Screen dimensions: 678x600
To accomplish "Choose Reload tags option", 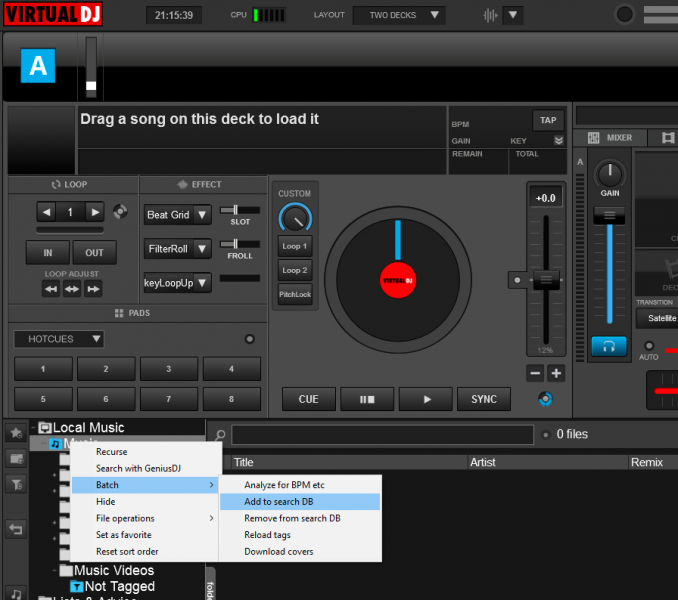I will pos(300,535).
